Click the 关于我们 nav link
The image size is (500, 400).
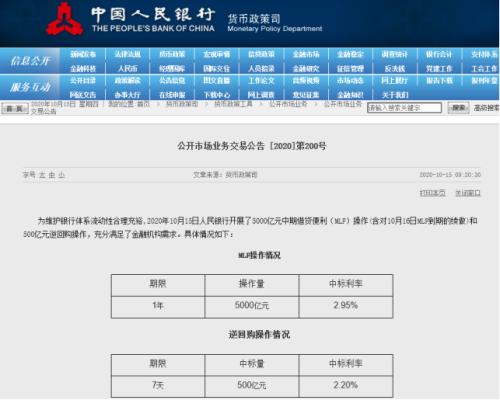coord(395,95)
